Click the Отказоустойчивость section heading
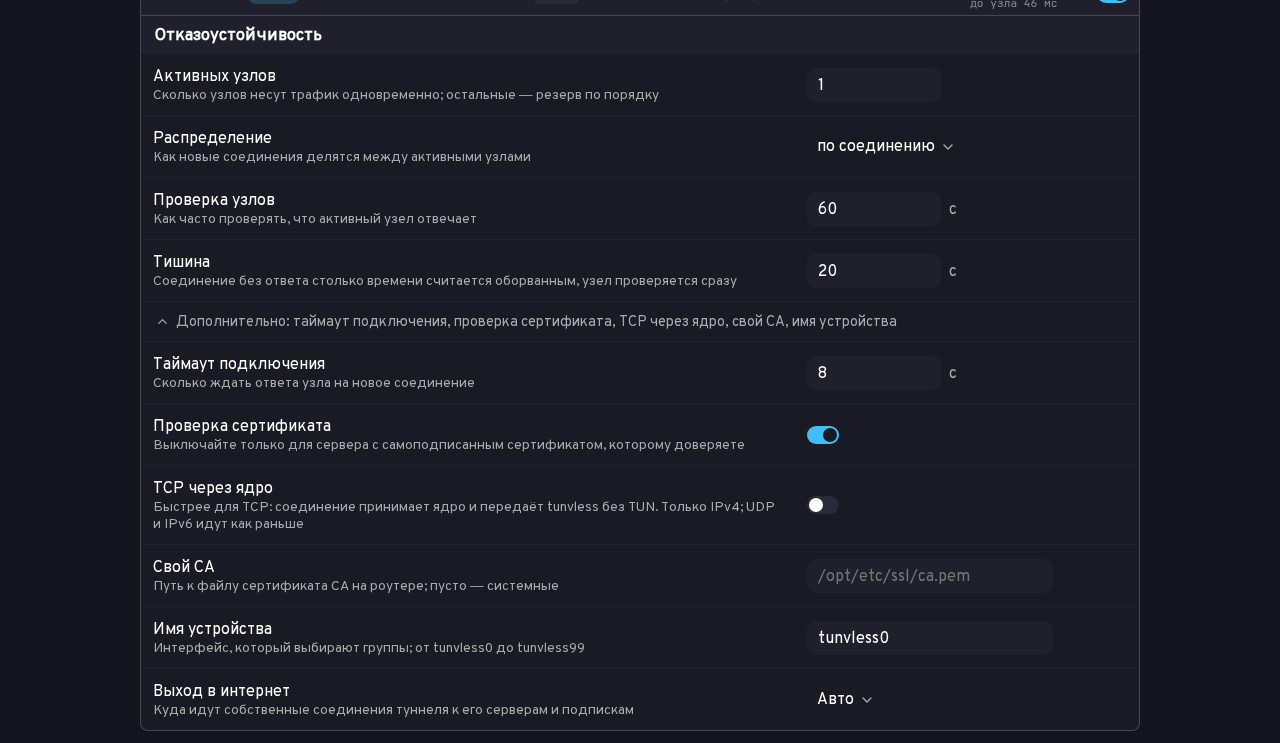 coord(238,35)
